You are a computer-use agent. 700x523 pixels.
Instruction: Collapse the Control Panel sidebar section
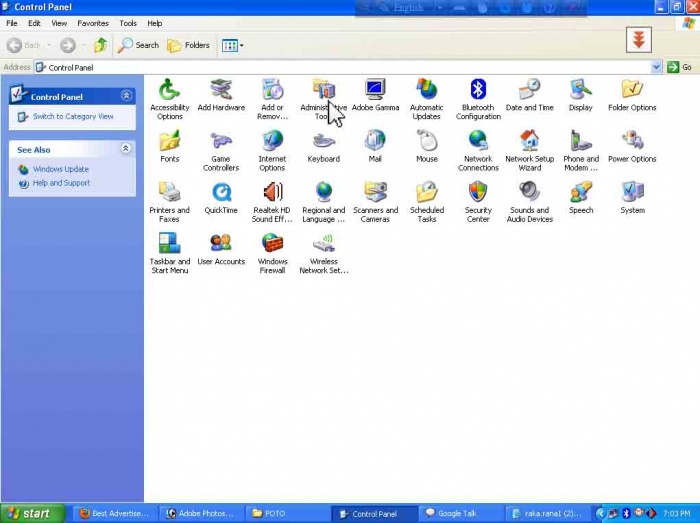[x=126, y=96]
